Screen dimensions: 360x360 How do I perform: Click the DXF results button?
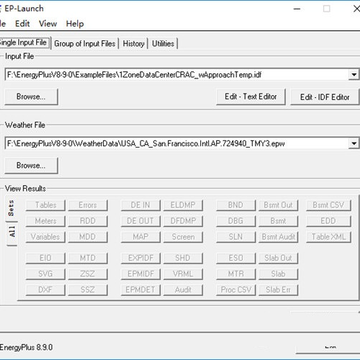46,290
